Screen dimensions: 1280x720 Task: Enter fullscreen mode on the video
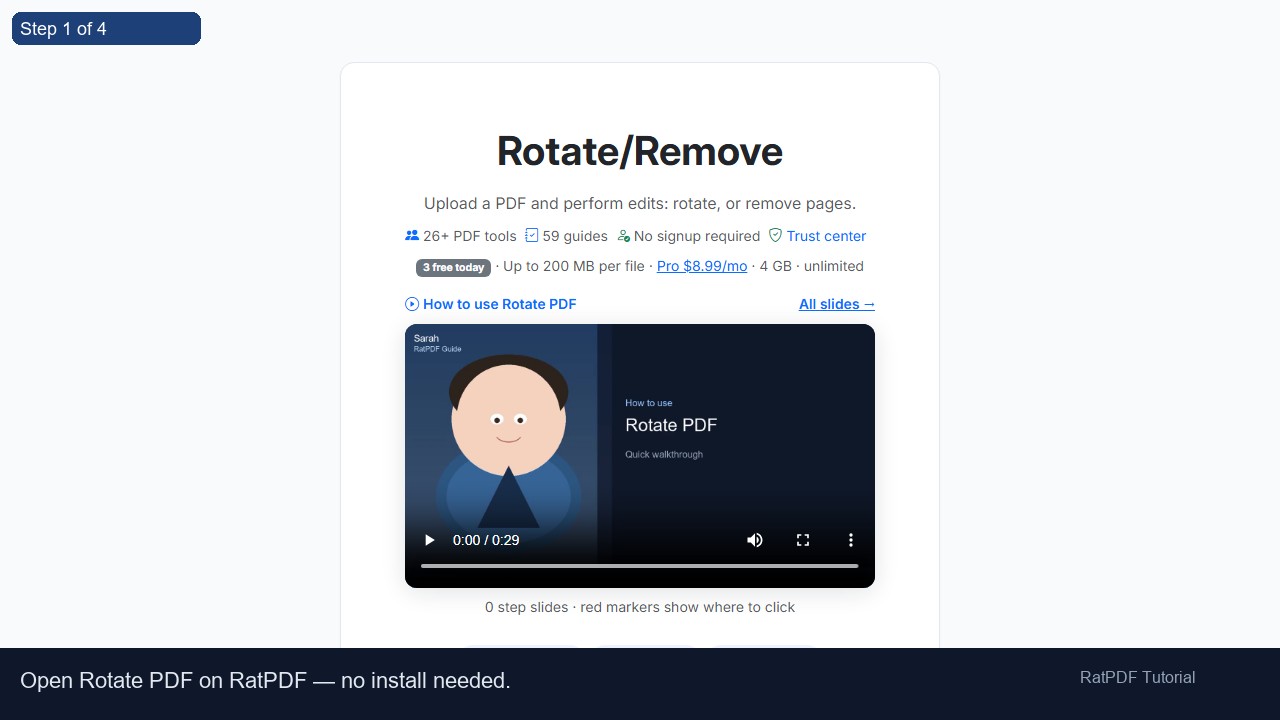[x=803, y=540]
